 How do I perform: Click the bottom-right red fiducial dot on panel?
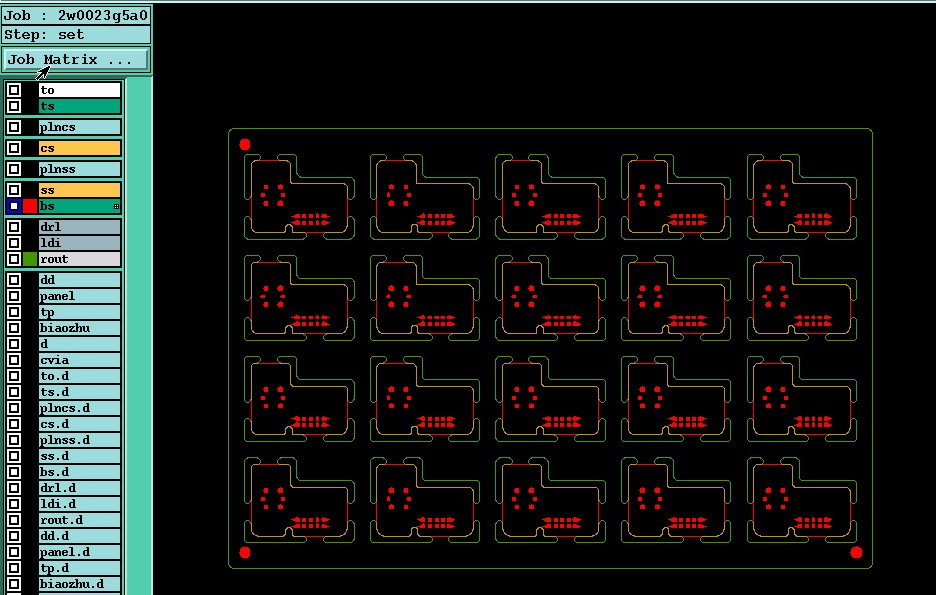coord(856,552)
